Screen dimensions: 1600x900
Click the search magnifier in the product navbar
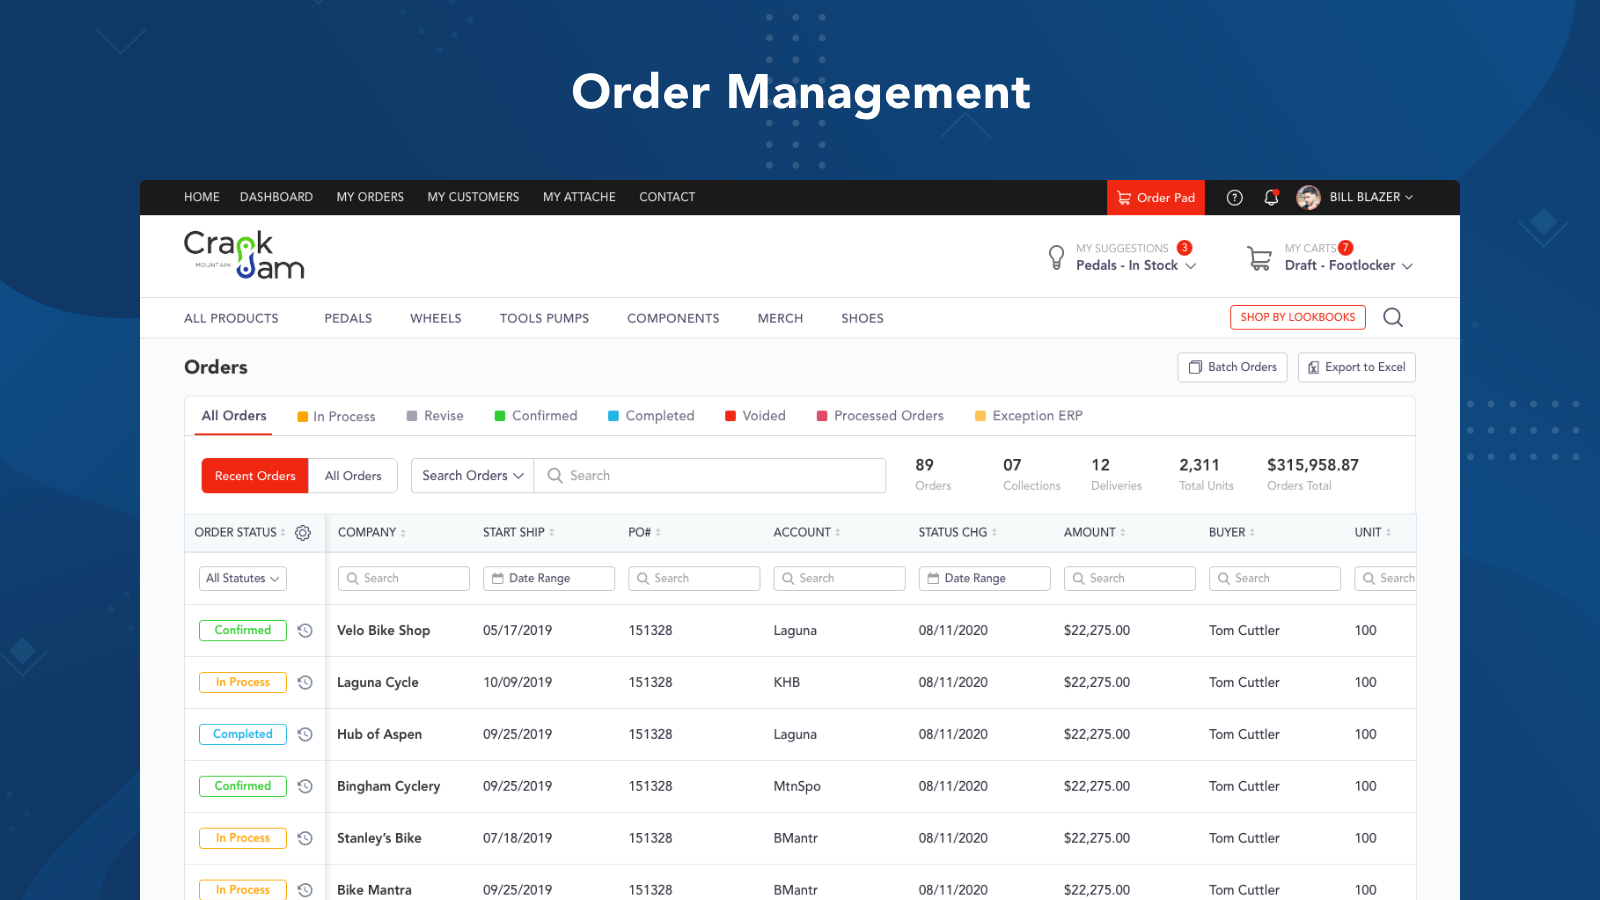(x=1393, y=317)
